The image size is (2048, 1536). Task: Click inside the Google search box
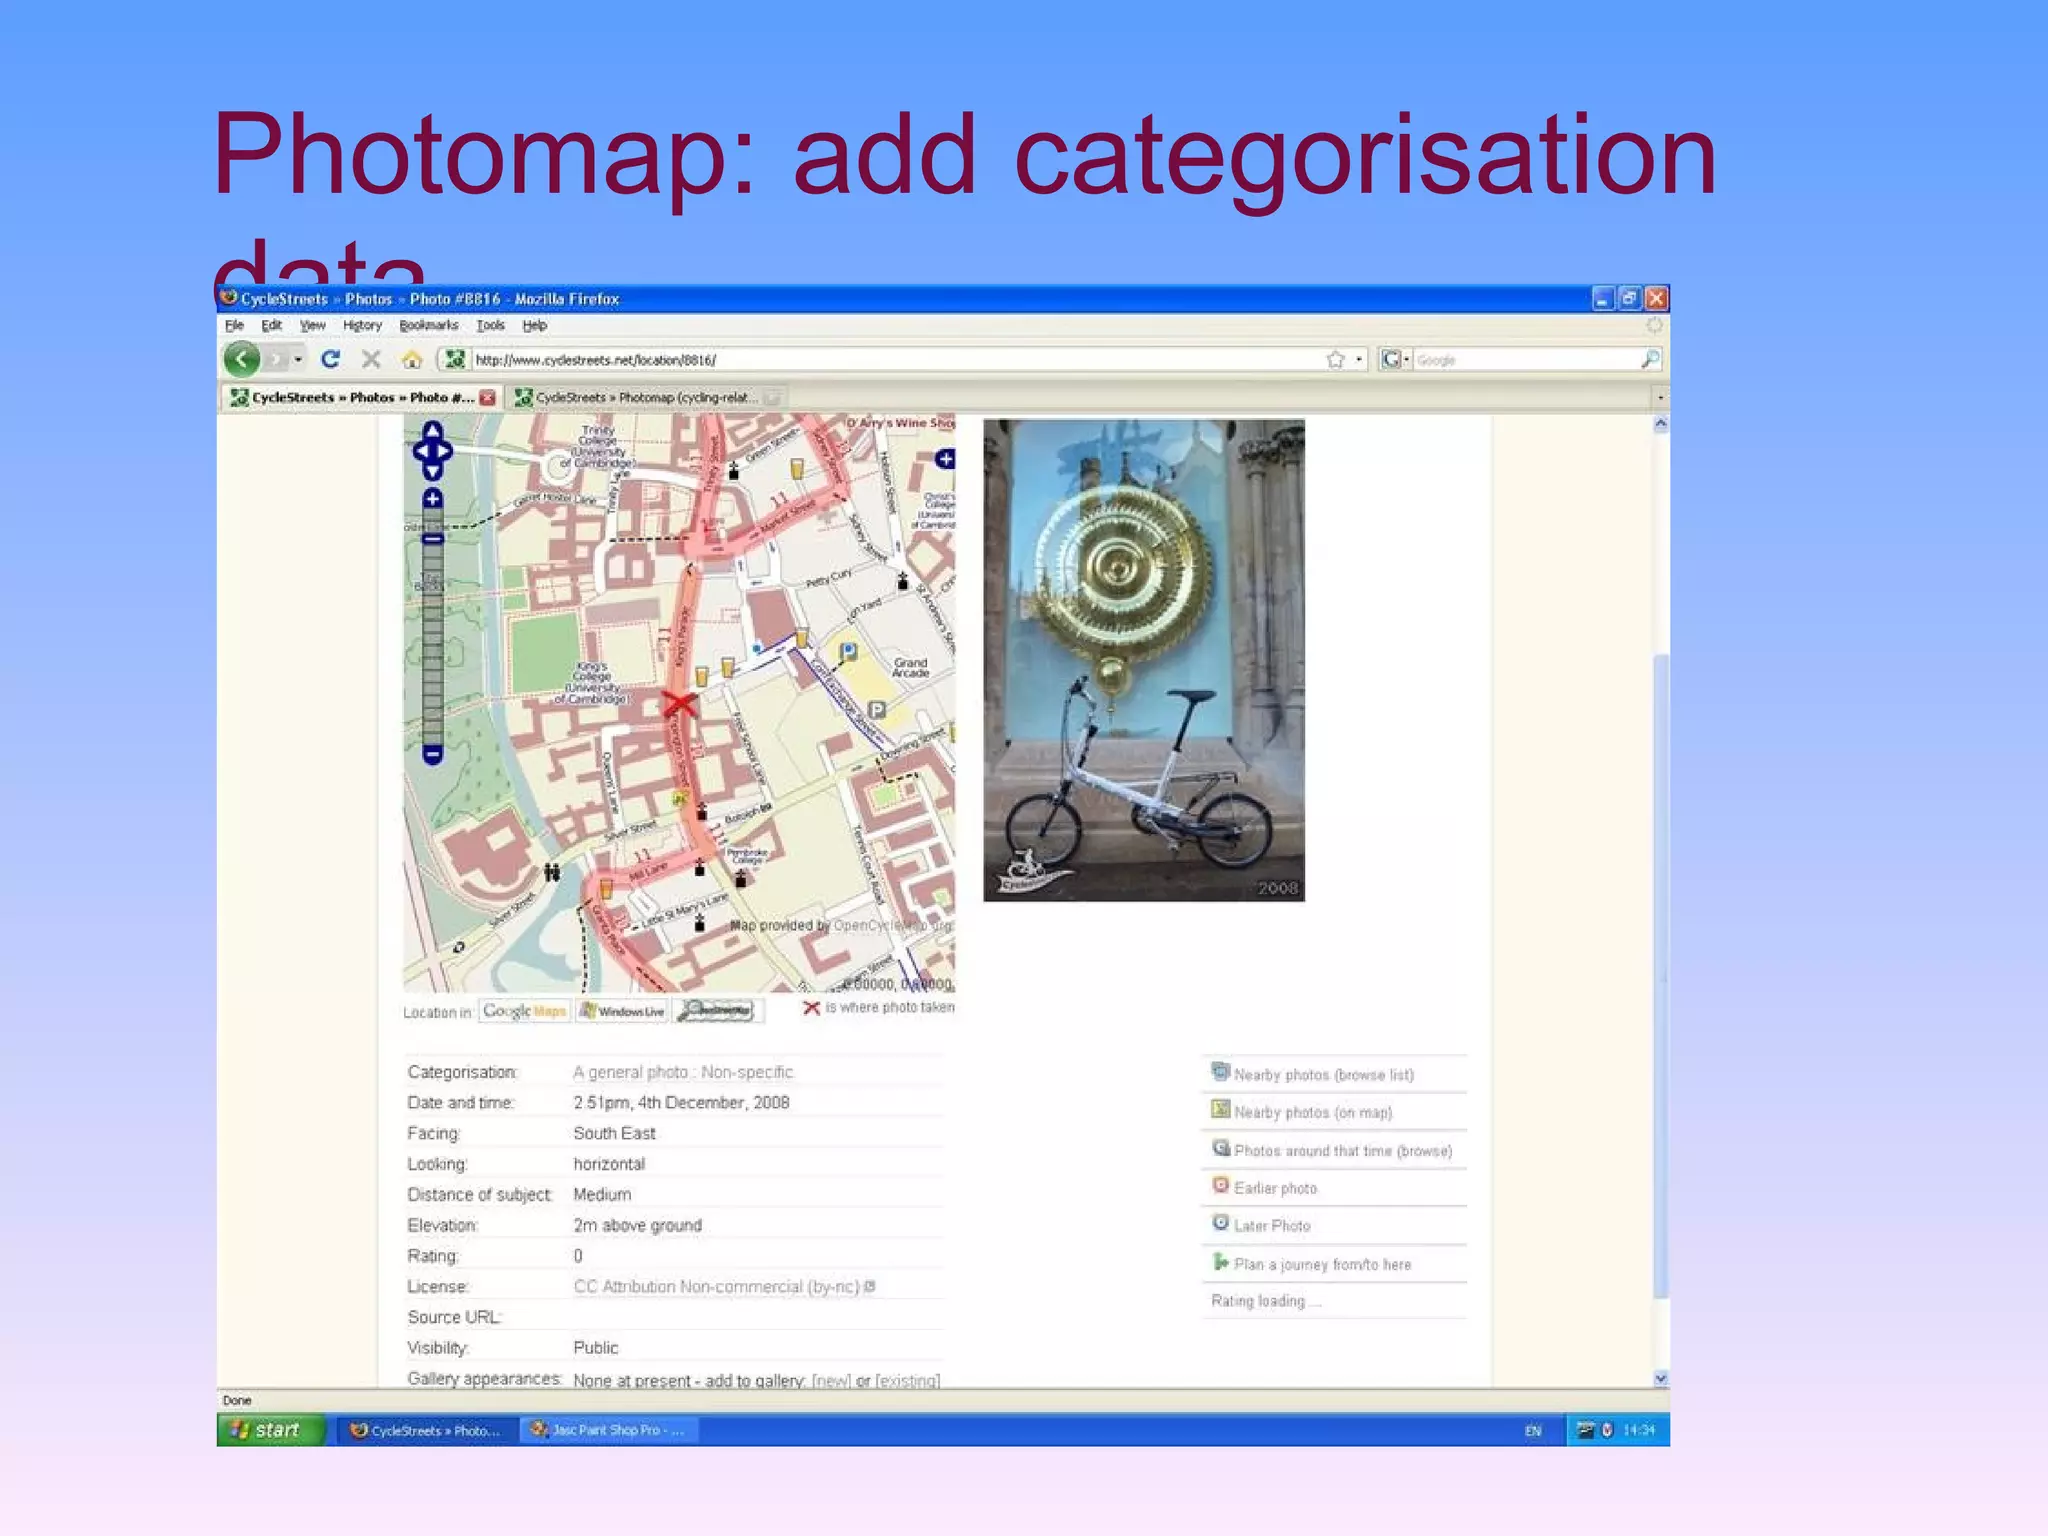point(1525,359)
